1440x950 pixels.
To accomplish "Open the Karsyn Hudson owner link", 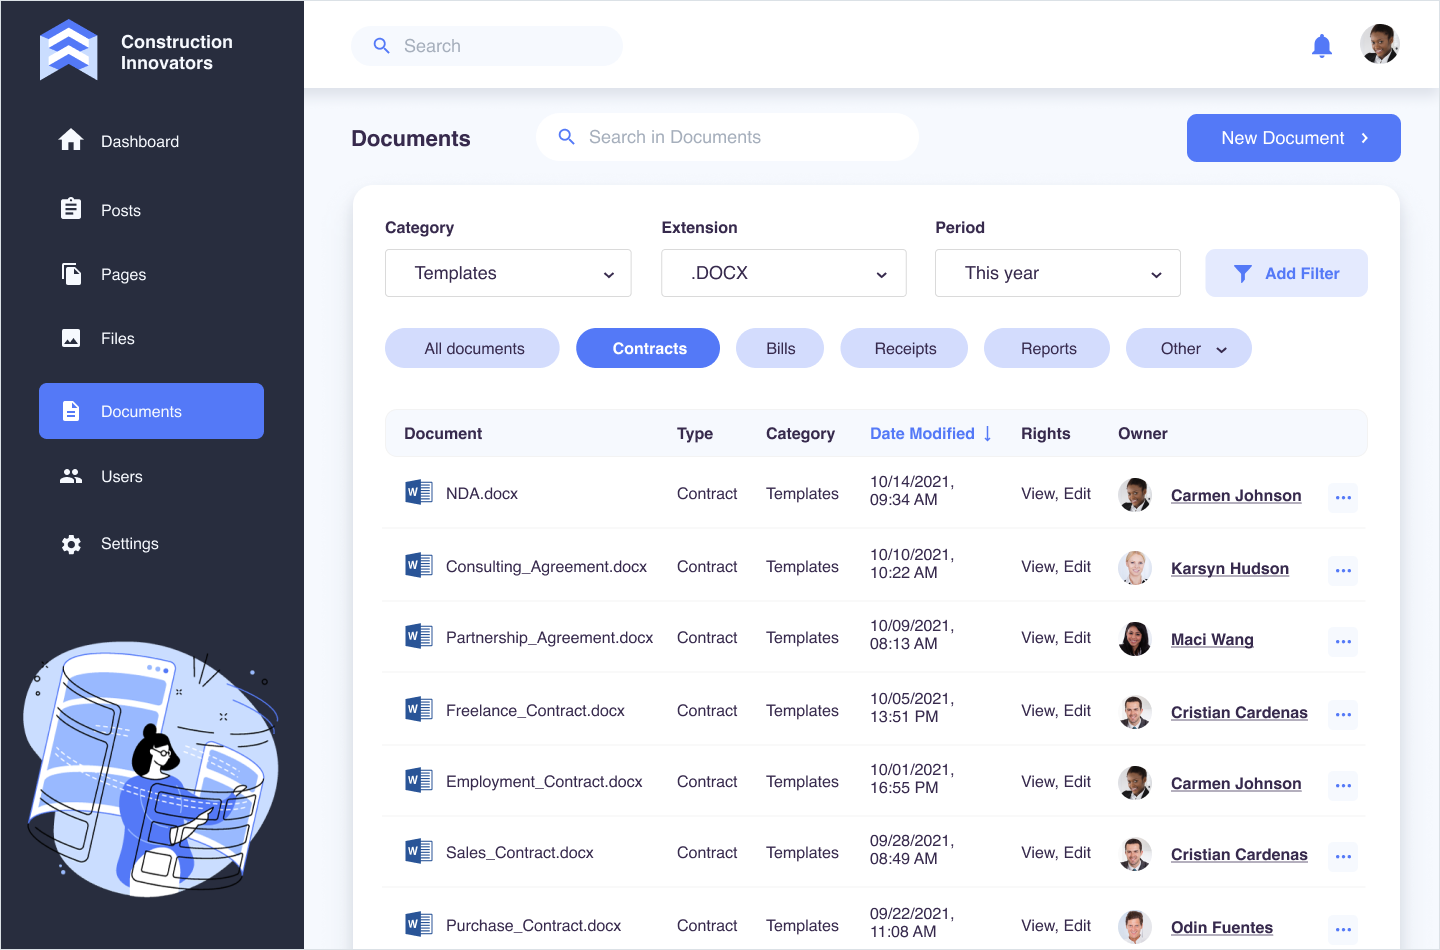I will (x=1229, y=569).
